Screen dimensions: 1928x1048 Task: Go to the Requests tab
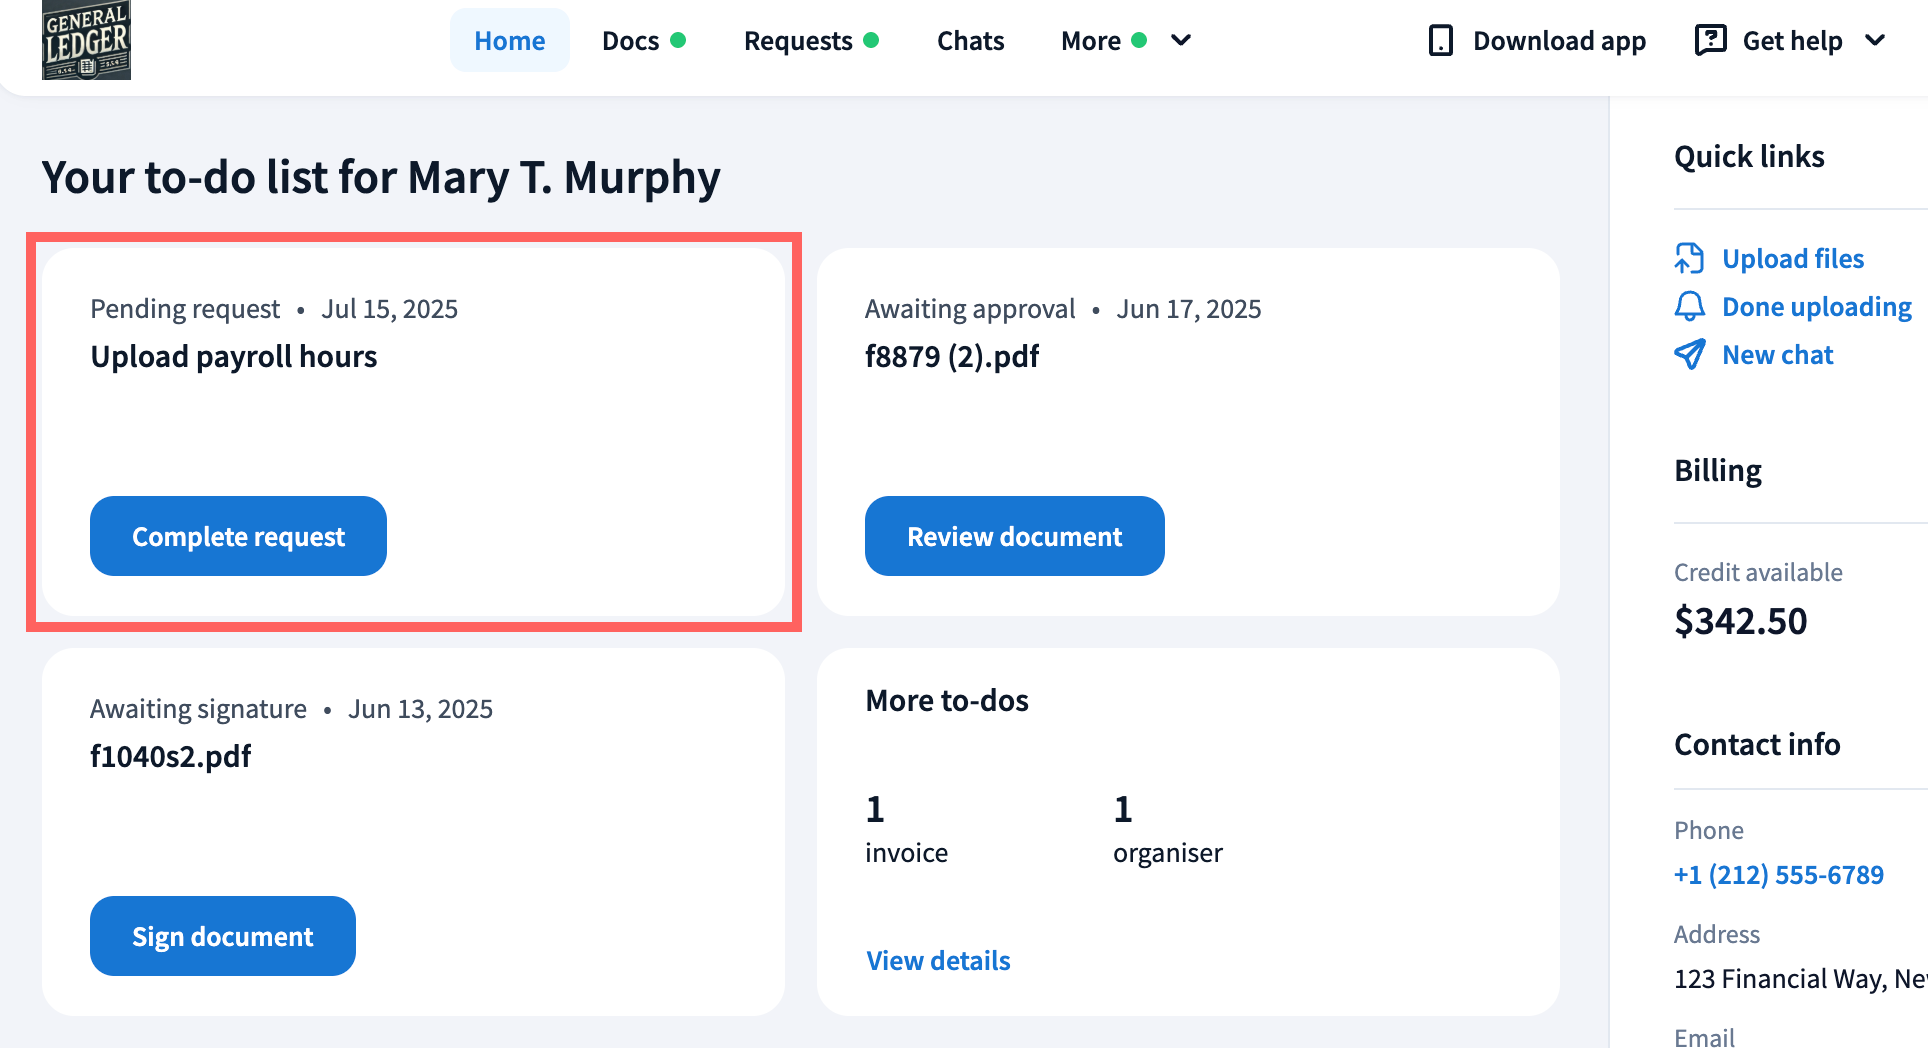tap(797, 41)
